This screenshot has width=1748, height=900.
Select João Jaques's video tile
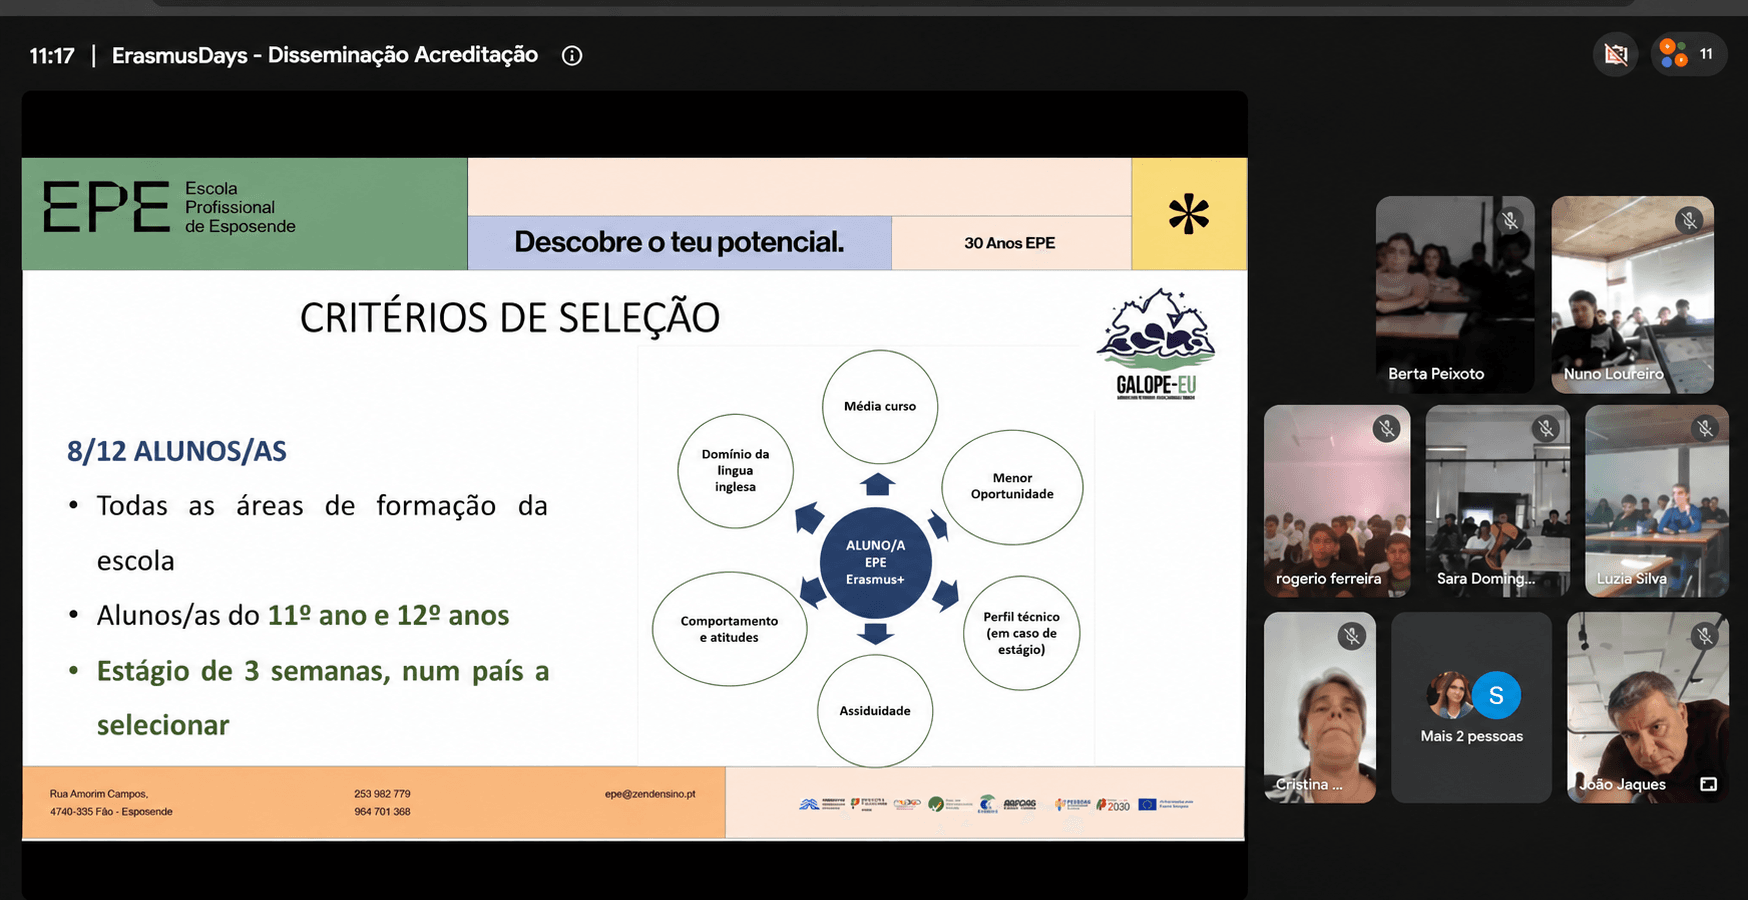[1648, 707]
